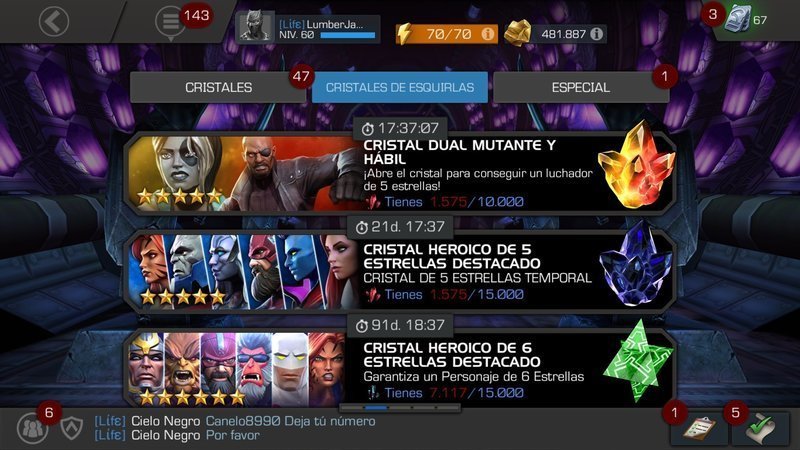Image resolution: width=800 pixels, height=450 pixels.
Task: Open Cristal Heroico de 5 Estrellas Destacado
Action: tap(400, 270)
